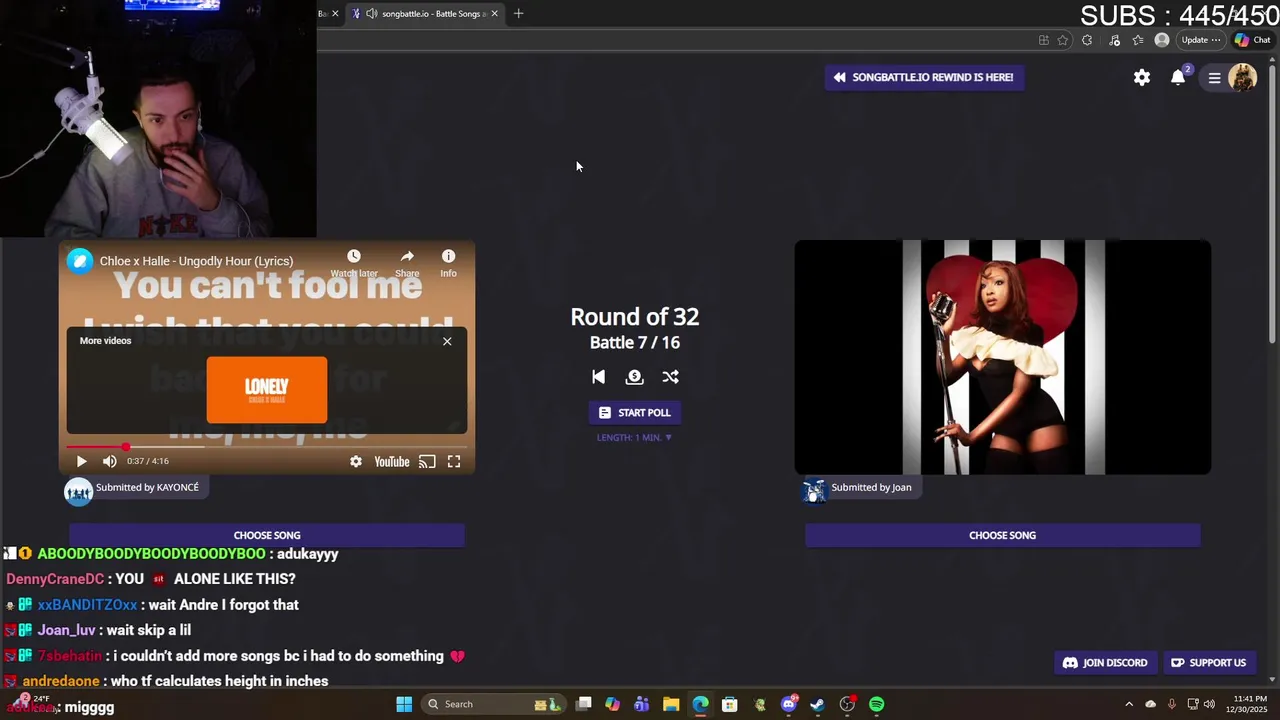The height and width of the screenshot is (720, 1280).
Task: Play the YouTube video
Action: (81, 461)
